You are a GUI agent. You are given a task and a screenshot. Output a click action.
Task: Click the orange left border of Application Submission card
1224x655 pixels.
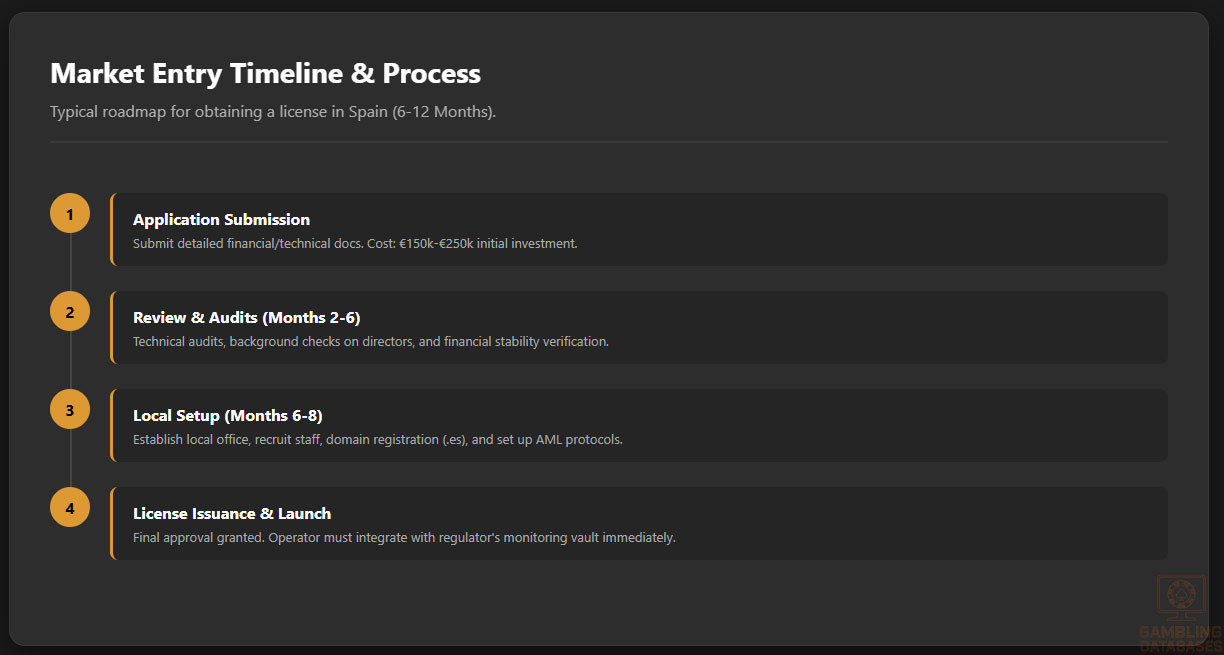[112, 230]
